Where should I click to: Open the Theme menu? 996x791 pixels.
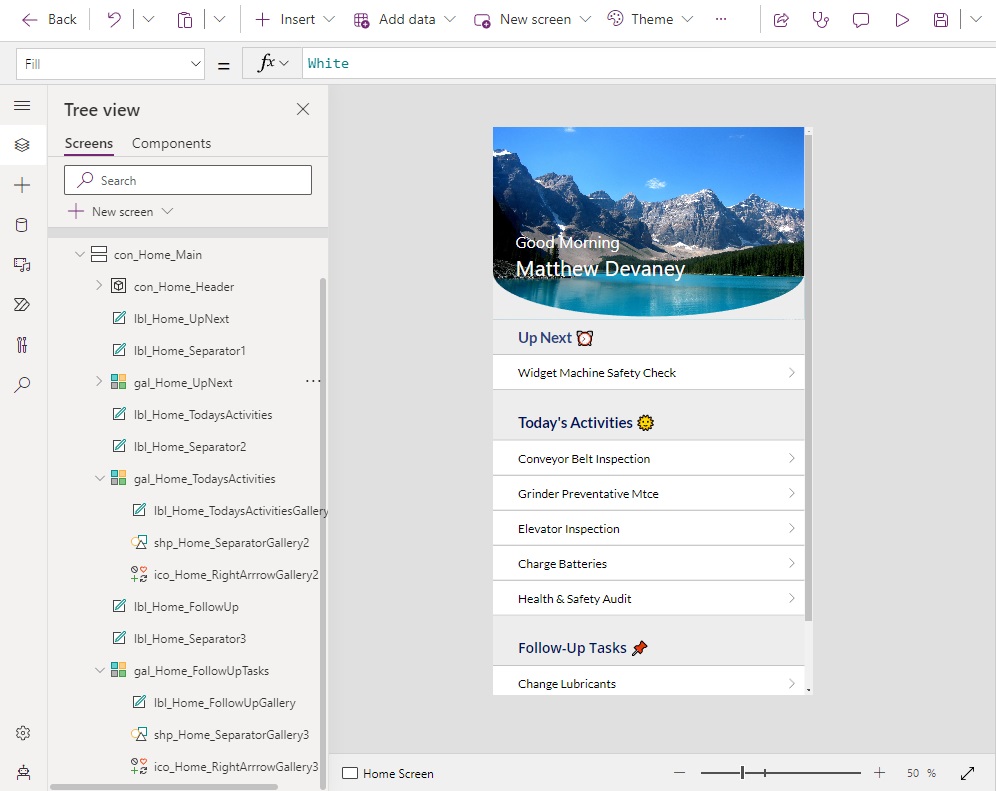point(650,20)
